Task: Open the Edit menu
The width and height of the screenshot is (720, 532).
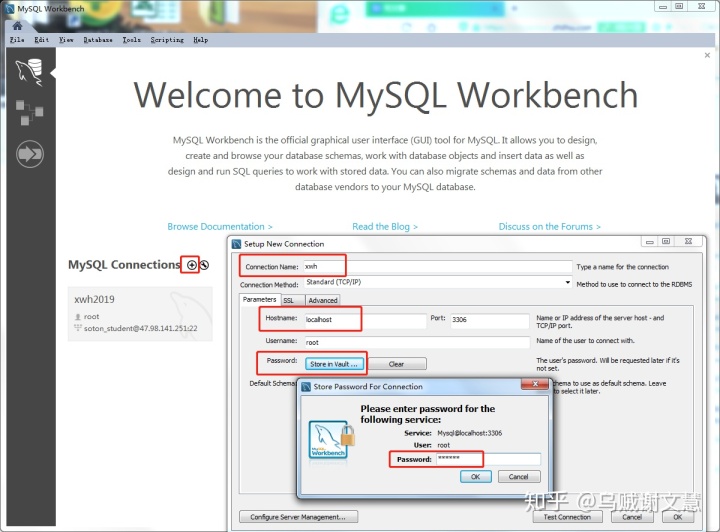Action: pyautogui.click(x=41, y=40)
